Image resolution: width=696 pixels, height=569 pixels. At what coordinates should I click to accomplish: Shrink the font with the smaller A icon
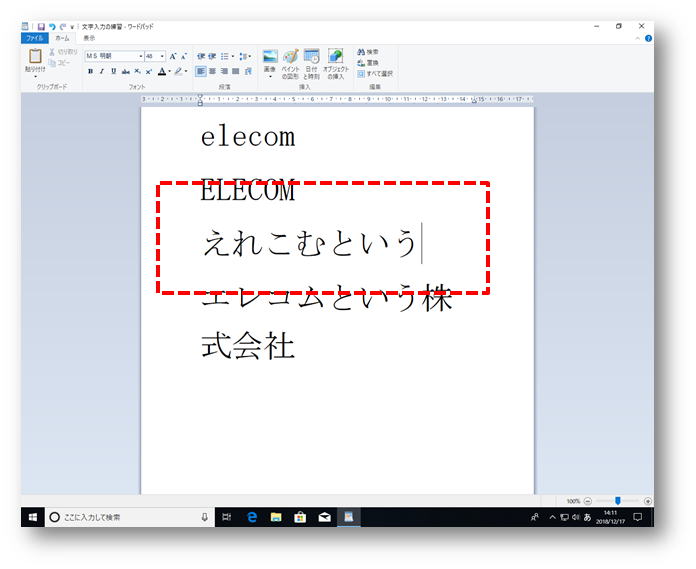click(184, 56)
